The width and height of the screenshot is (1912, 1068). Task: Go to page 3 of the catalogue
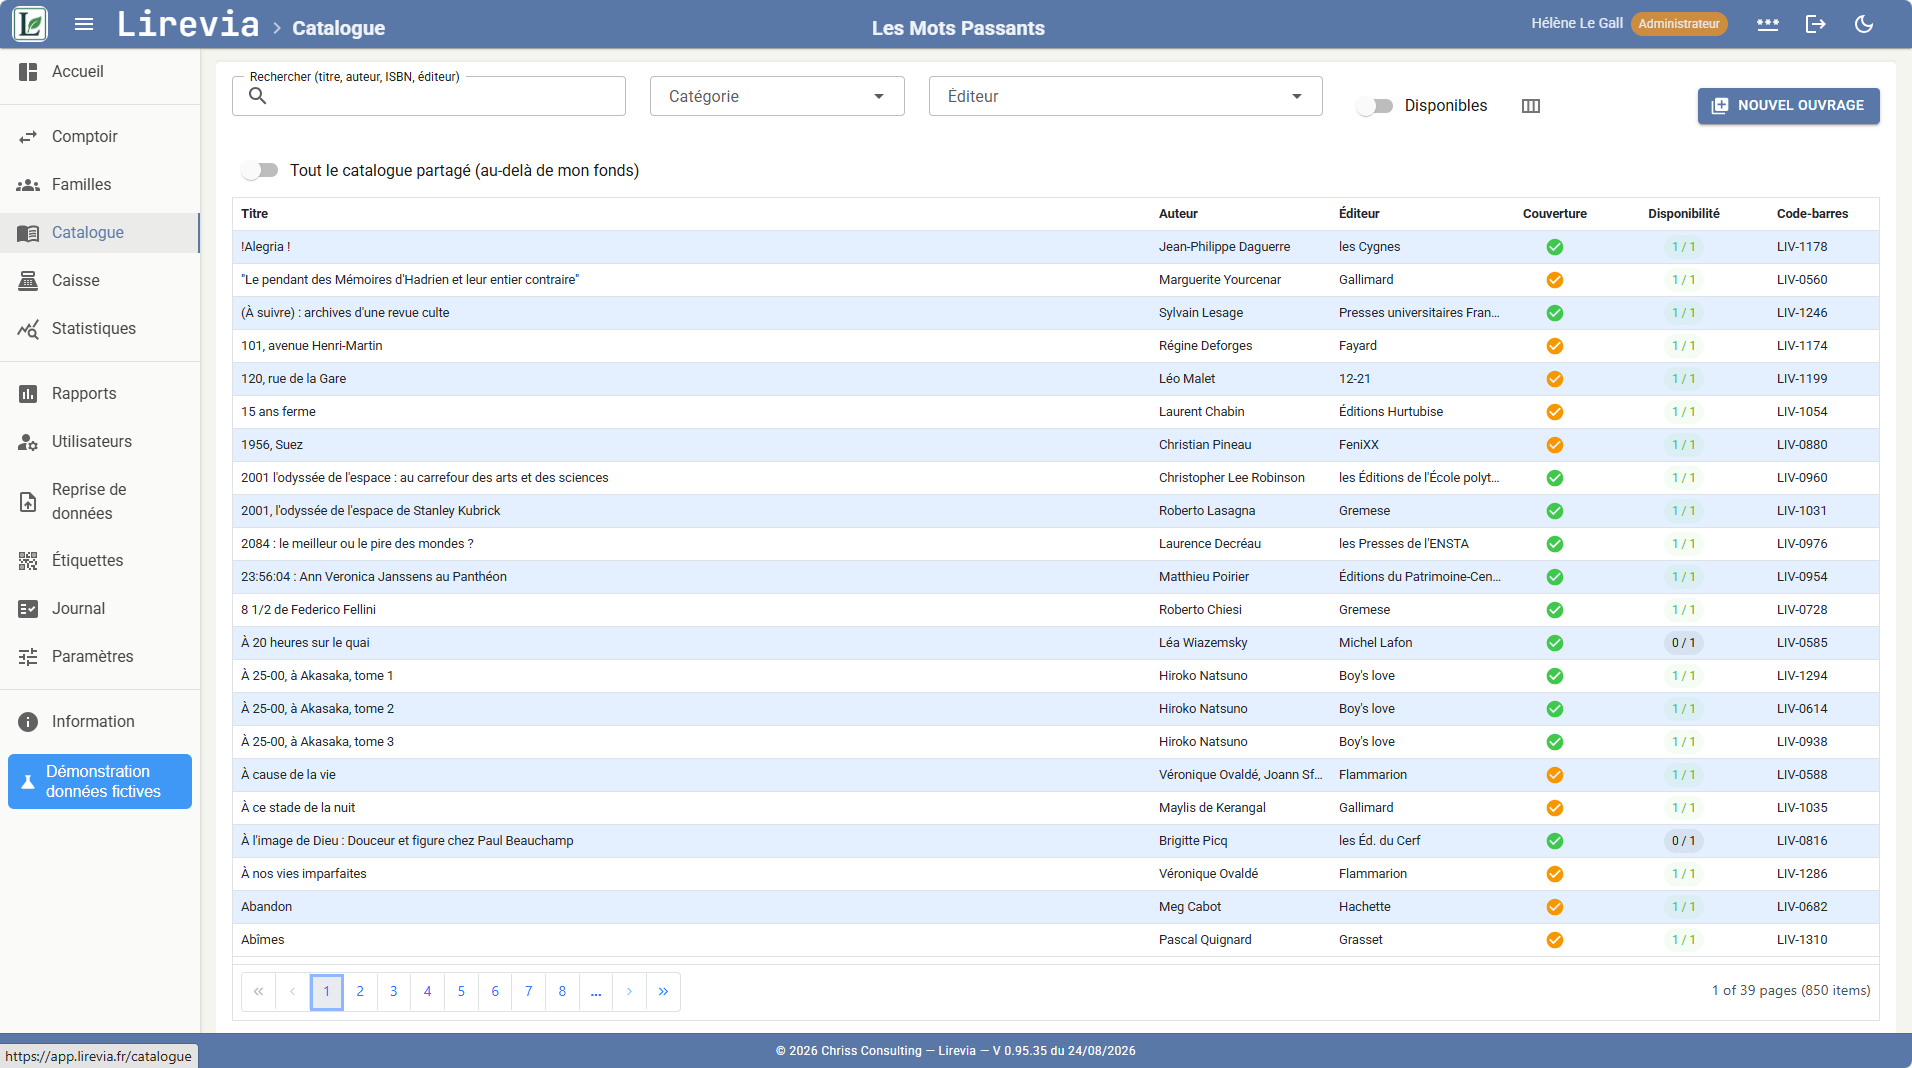click(x=394, y=992)
